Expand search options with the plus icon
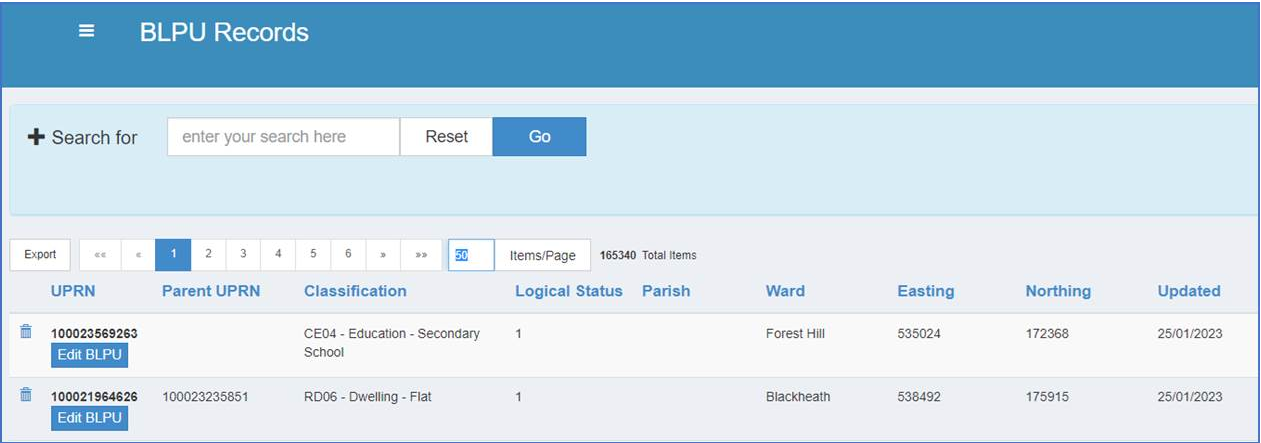The height and width of the screenshot is (443, 1261). tap(36, 137)
